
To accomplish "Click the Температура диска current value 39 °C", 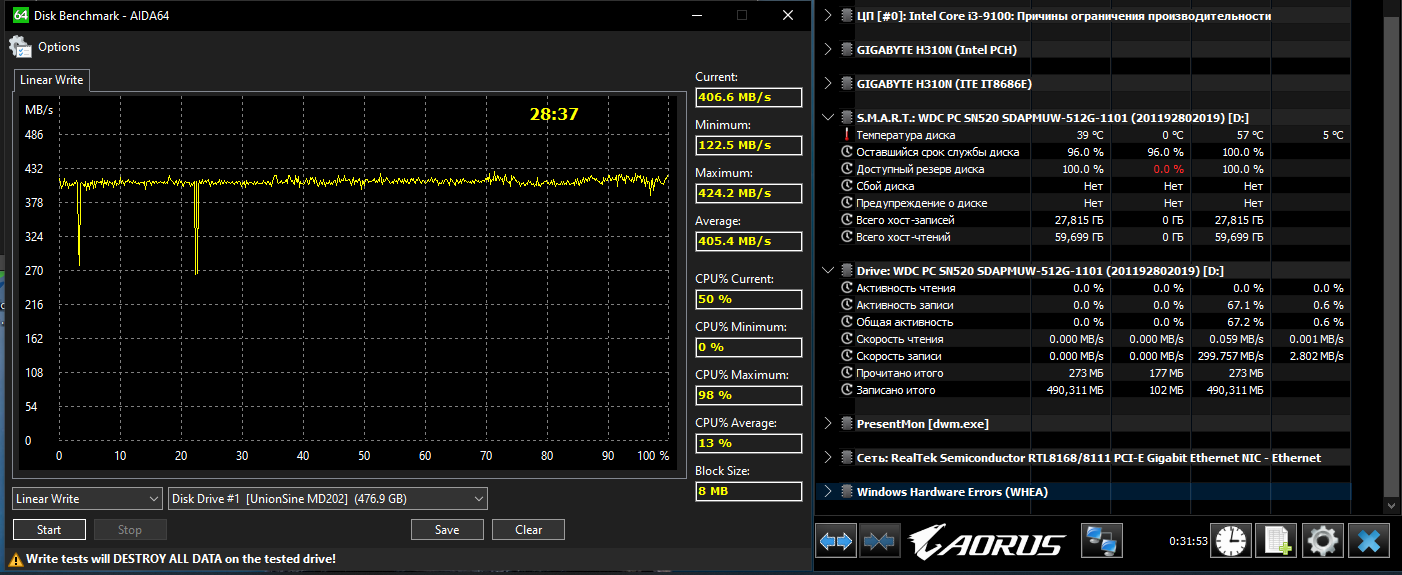I will [1090, 135].
